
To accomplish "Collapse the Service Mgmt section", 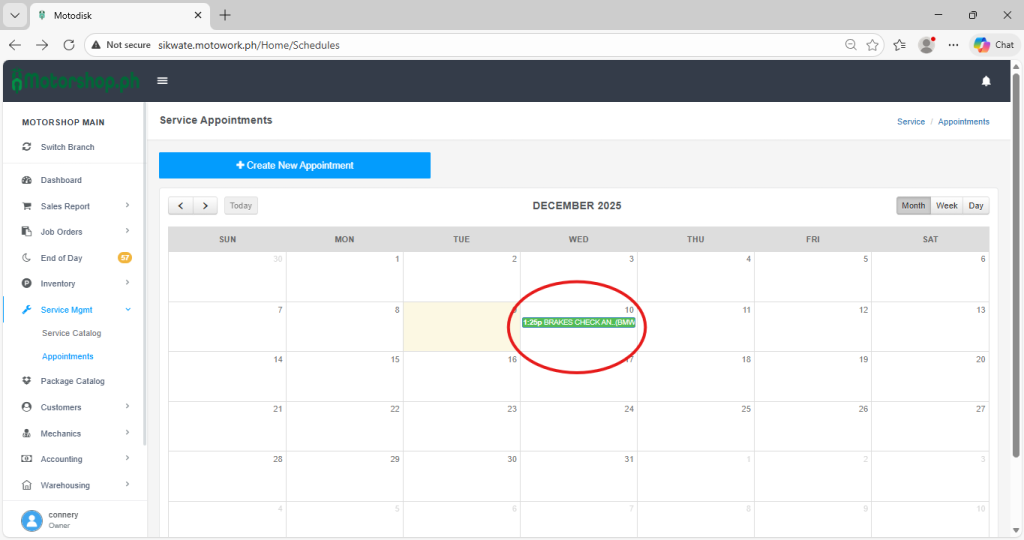I will [127, 310].
